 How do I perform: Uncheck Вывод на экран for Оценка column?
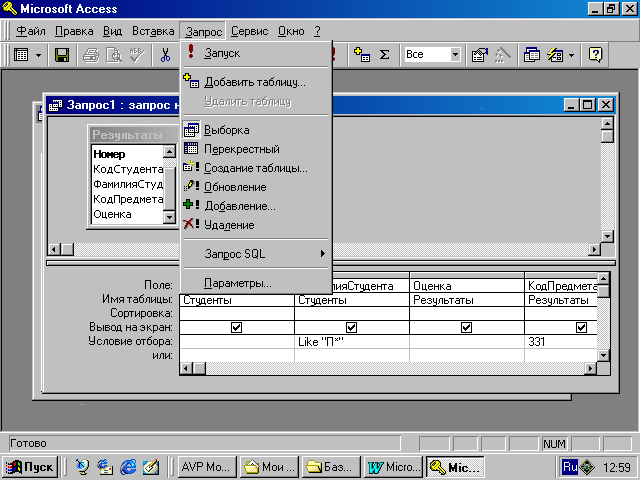coord(467,327)
